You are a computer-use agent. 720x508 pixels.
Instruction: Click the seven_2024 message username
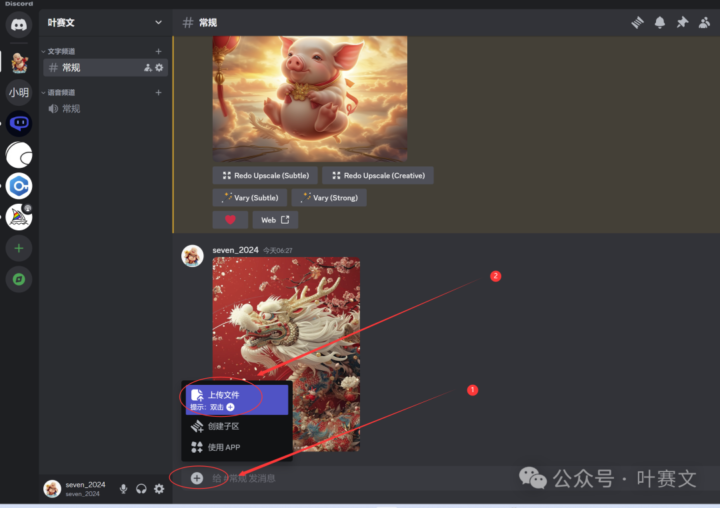(236, 250)
